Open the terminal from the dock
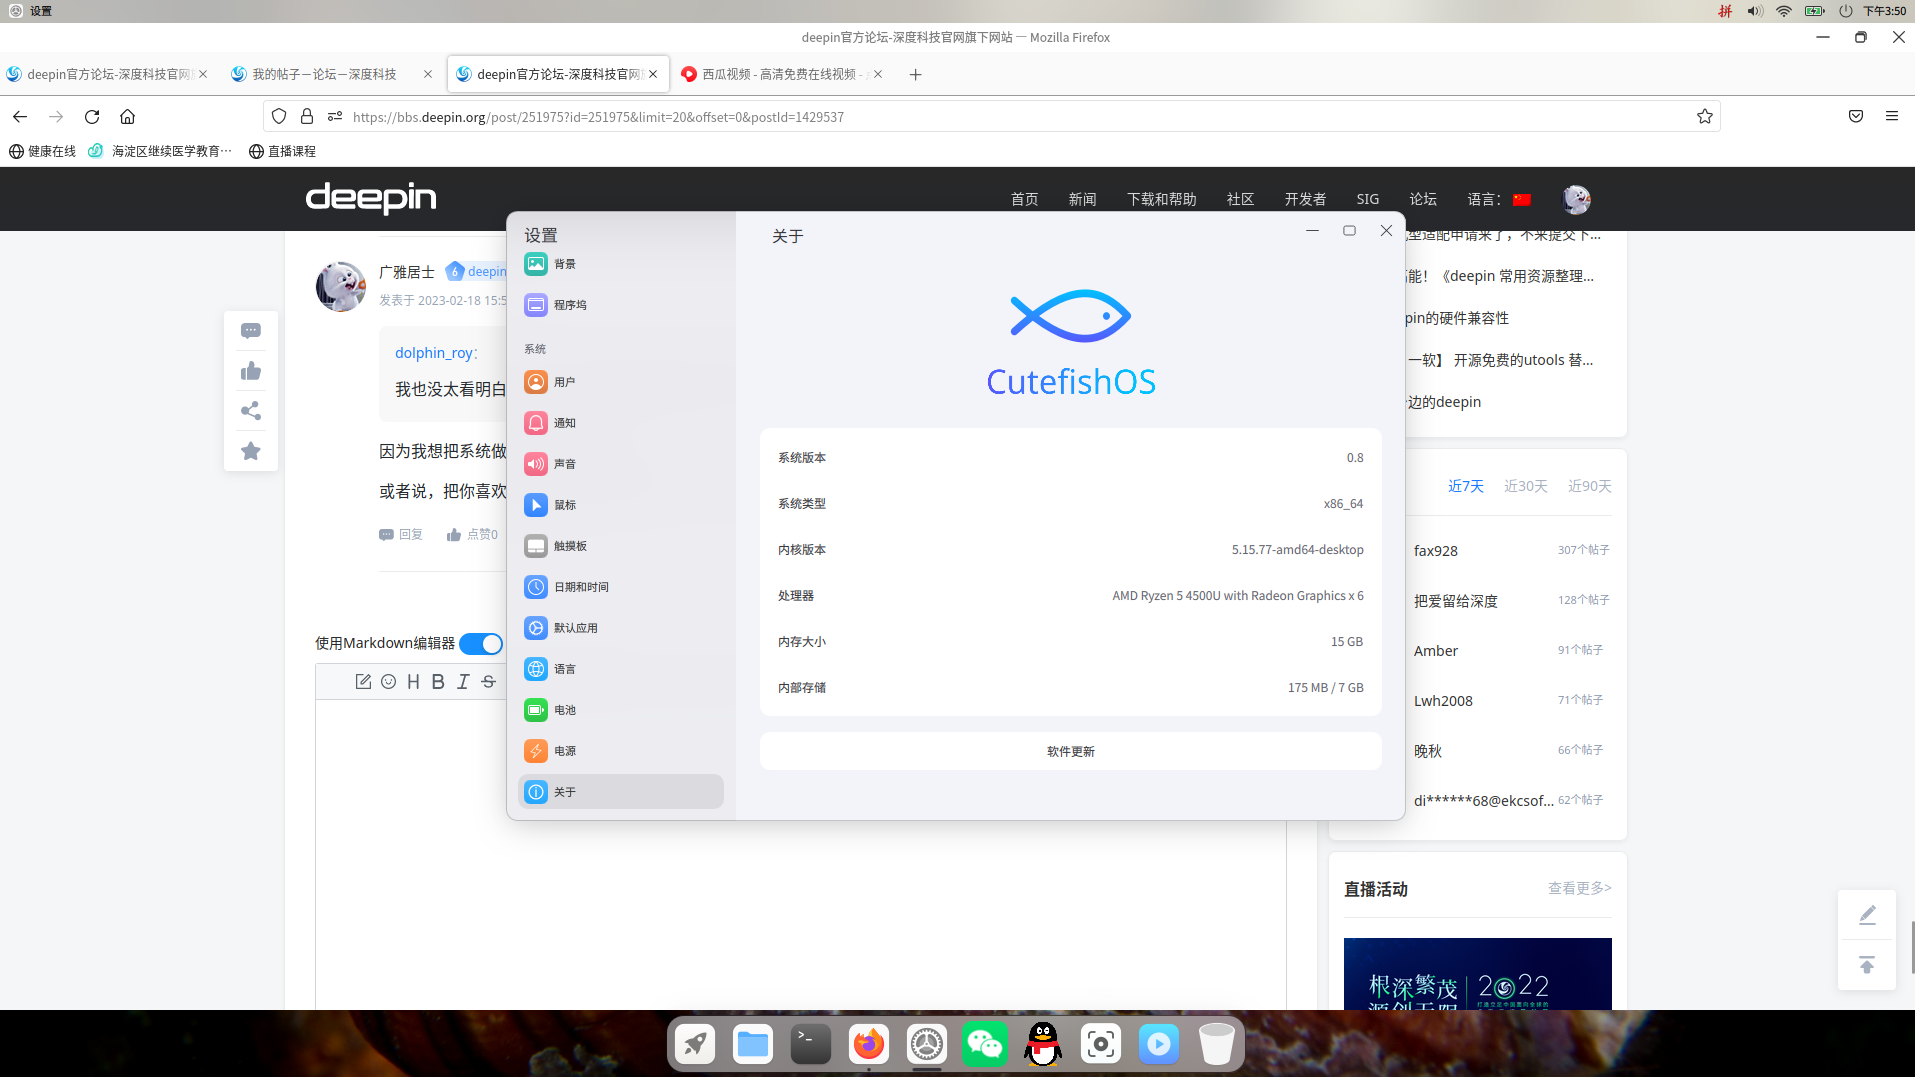Viewport: 1915px width, 1077px height. click(810, 1044)
